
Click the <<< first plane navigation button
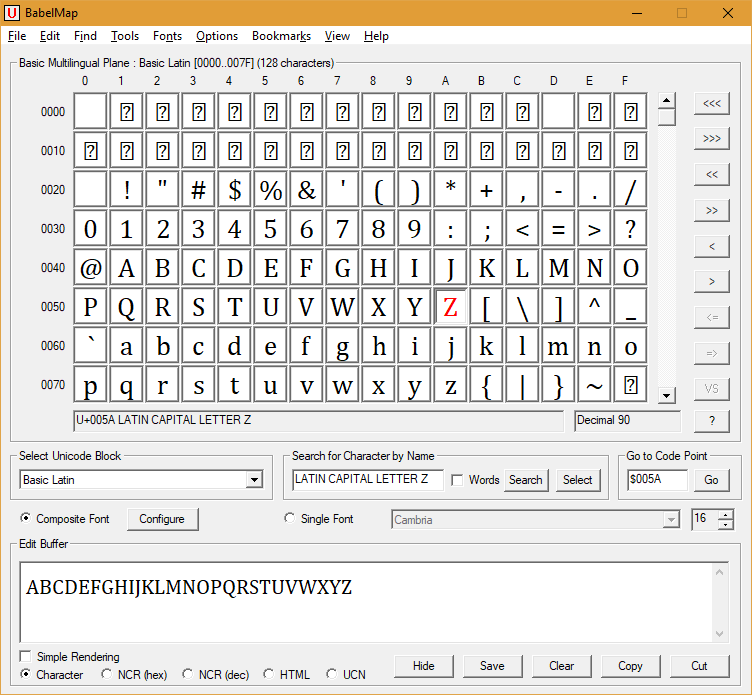click(x=712, y=103)
